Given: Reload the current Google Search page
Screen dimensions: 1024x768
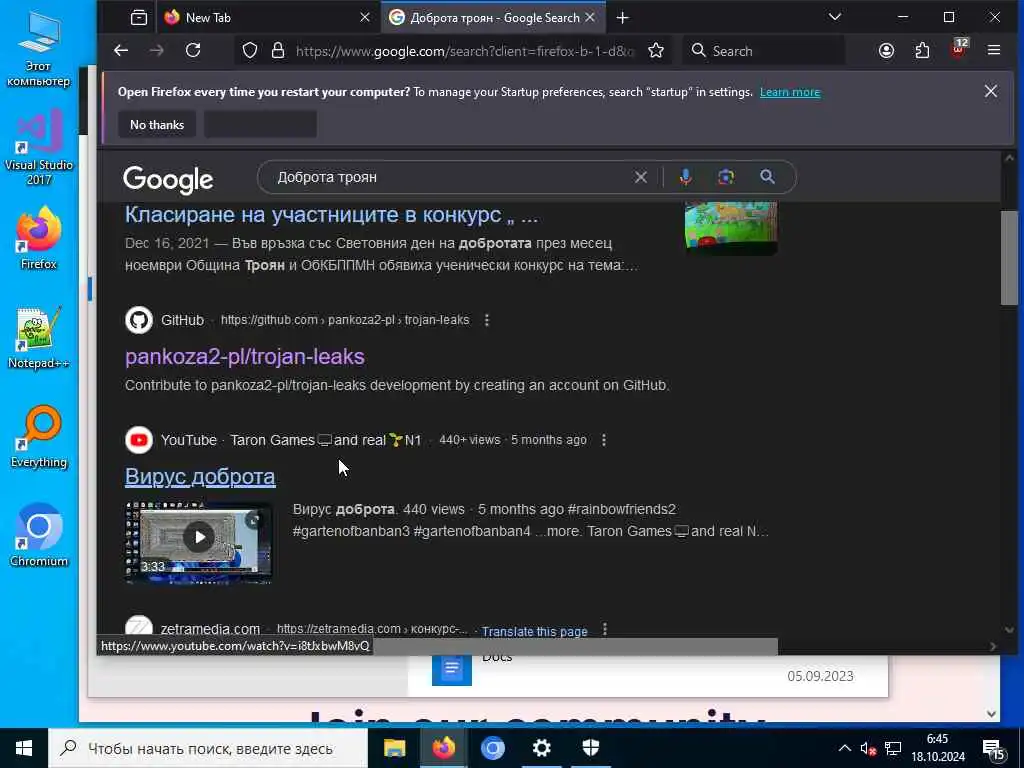Looking at the screenshot, I should pyautogui.click(x=193, y=50).
